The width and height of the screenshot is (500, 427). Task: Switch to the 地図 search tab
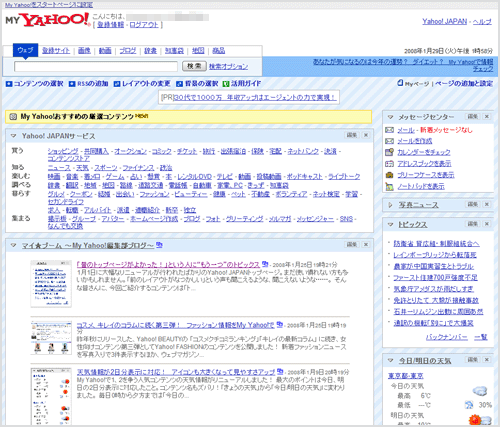198,51
